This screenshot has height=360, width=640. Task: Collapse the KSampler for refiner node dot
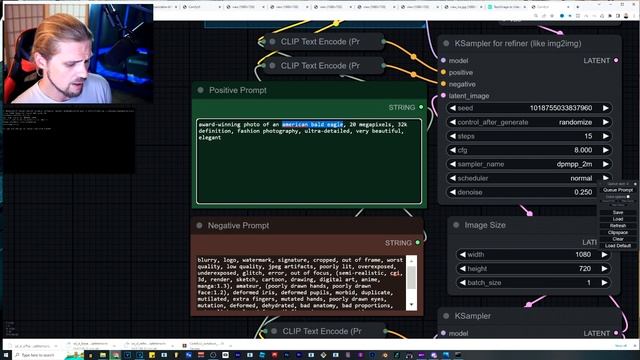pos(446,43)
